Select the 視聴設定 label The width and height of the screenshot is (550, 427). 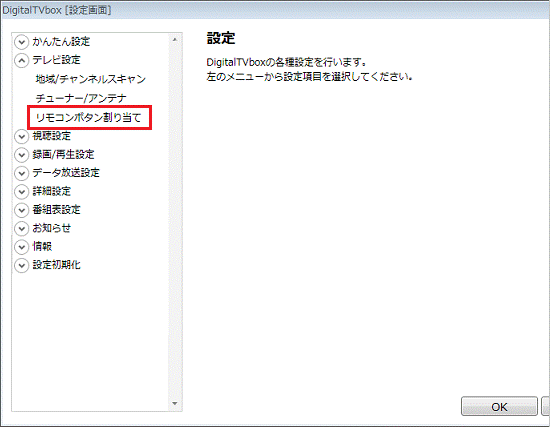pyautogui.click(x=52, y=136)
